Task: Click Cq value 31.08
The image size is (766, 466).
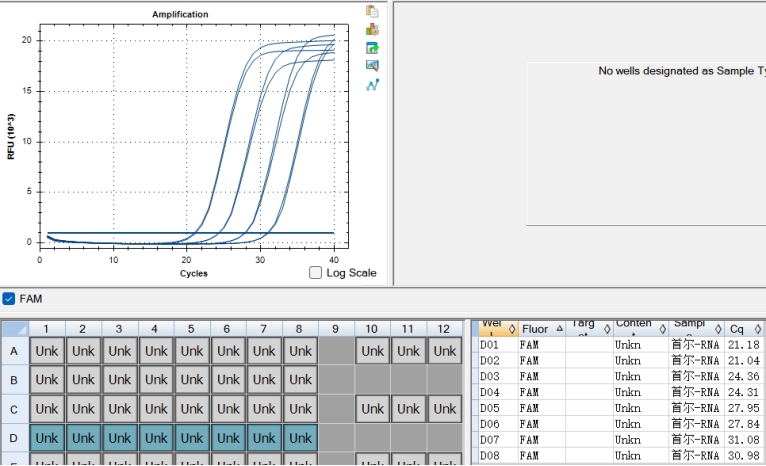Action: [744, 440]
